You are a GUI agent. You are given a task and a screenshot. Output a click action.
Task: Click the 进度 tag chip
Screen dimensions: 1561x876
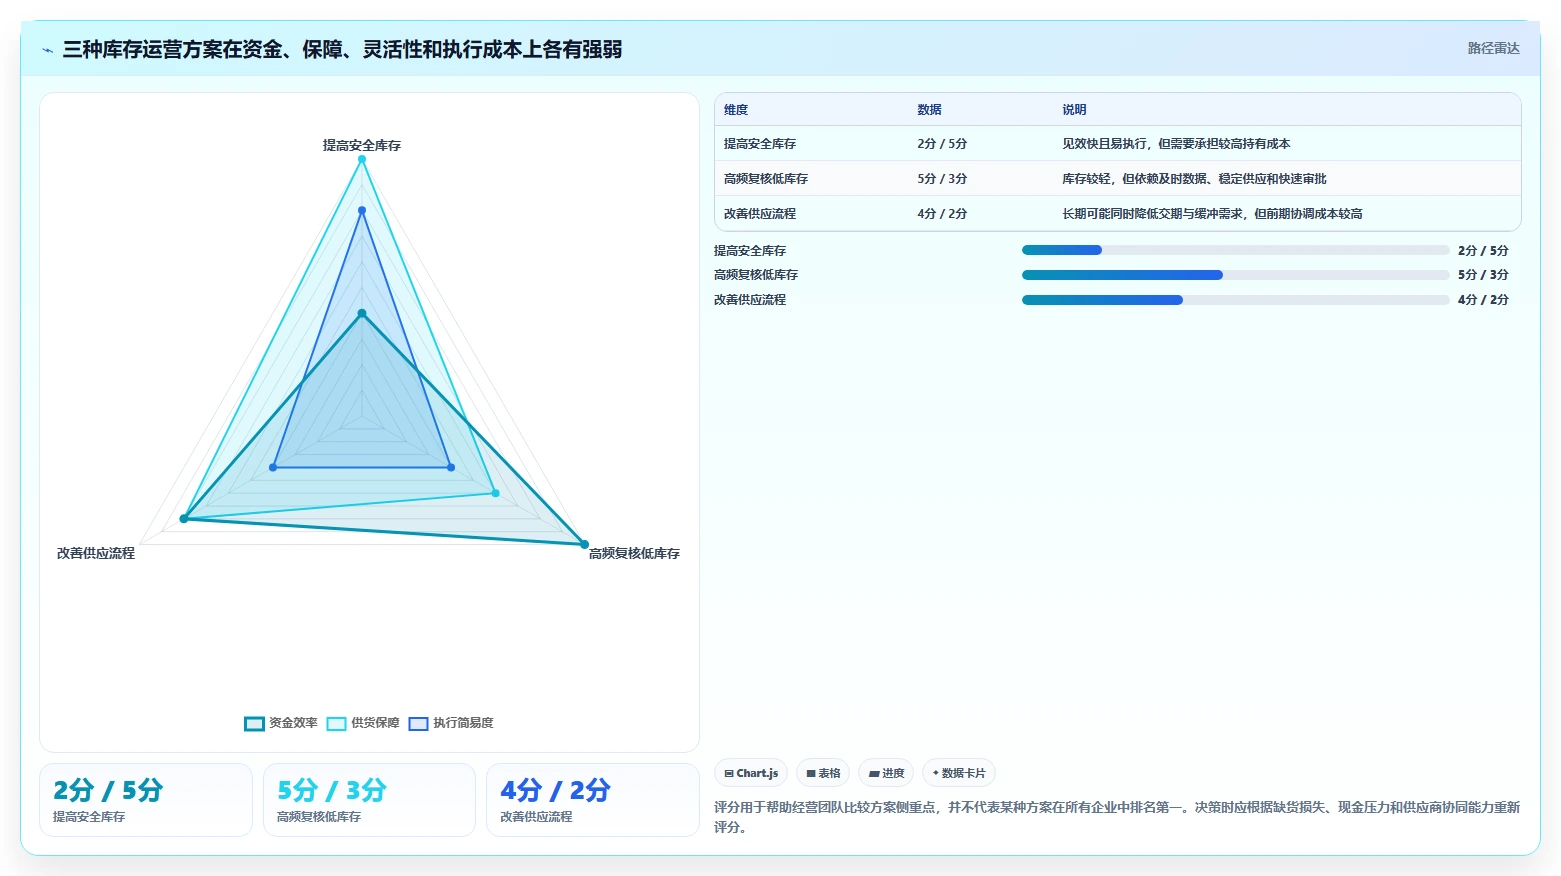(886, 773)
